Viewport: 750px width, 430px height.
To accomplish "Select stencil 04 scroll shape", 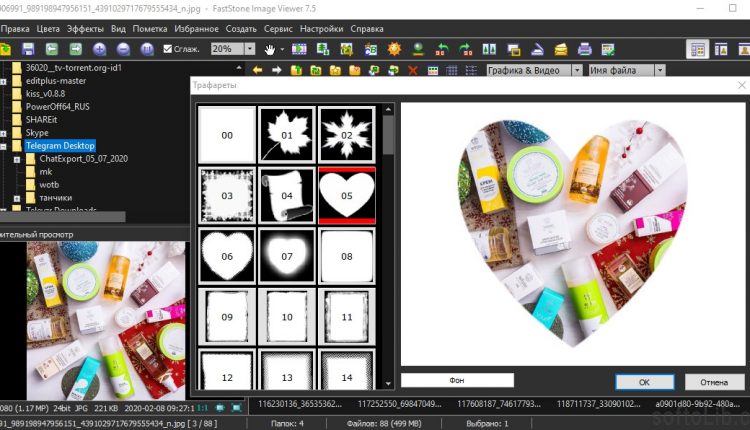I will pyautogui.click(x=287, y=195).
